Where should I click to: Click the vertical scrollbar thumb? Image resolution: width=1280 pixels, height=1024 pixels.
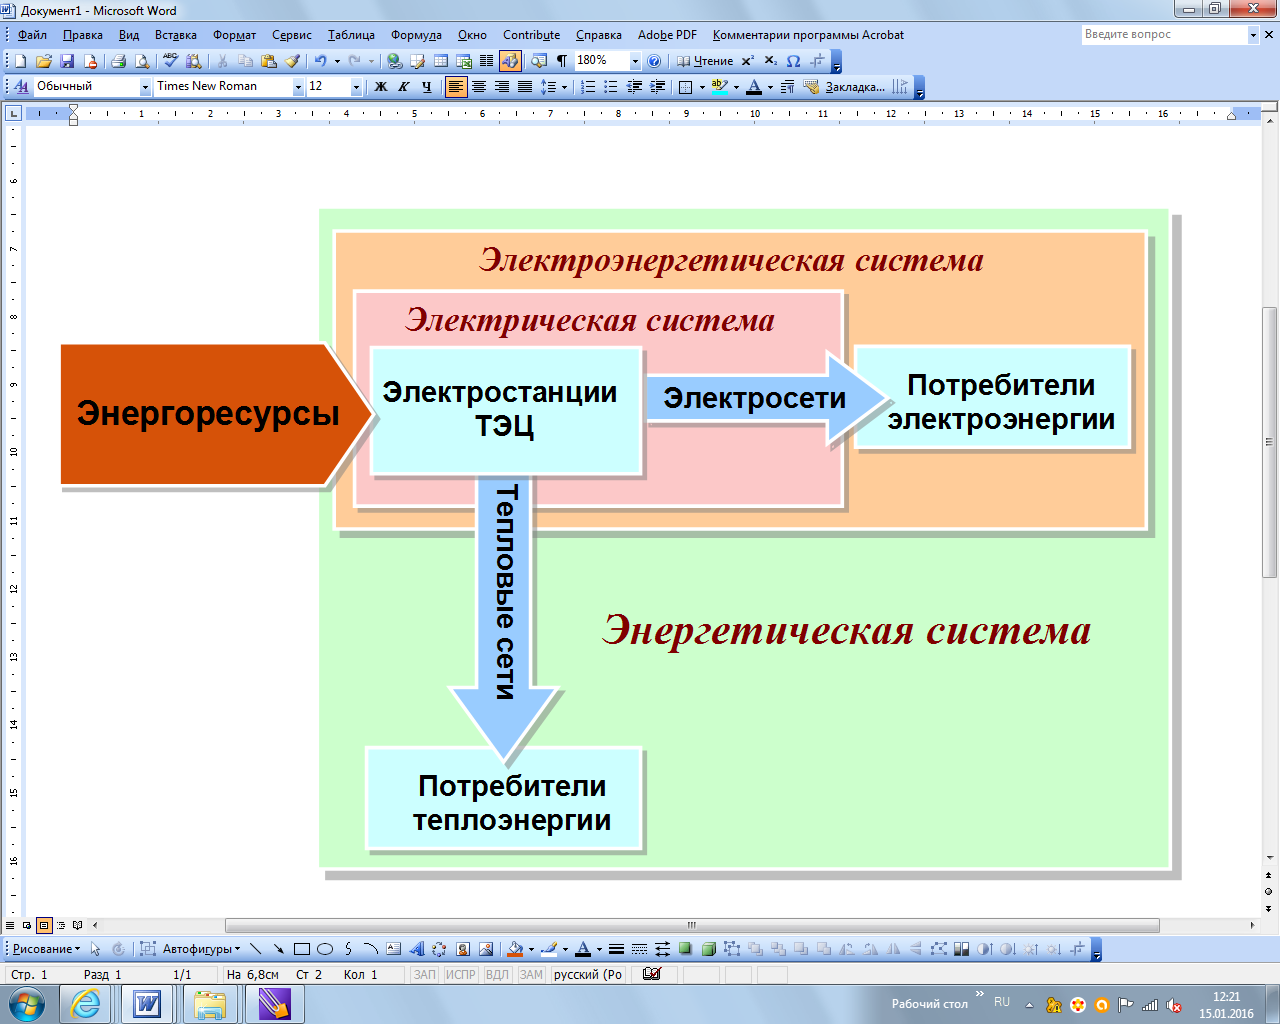pos(1270,442)
